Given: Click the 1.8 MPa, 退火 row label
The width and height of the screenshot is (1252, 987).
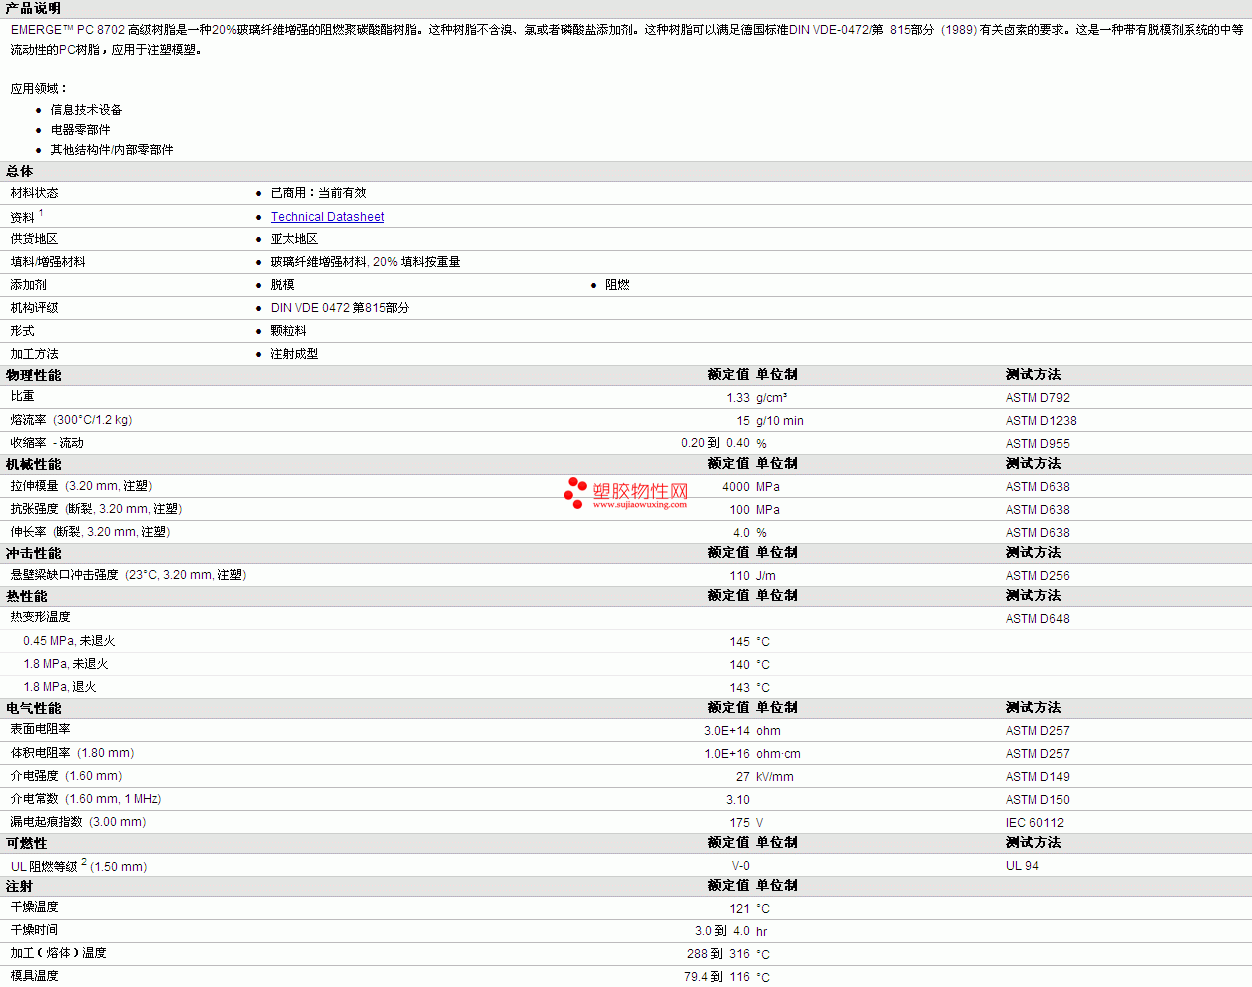Looking at the screenshot, I should (x=60, y=687).
